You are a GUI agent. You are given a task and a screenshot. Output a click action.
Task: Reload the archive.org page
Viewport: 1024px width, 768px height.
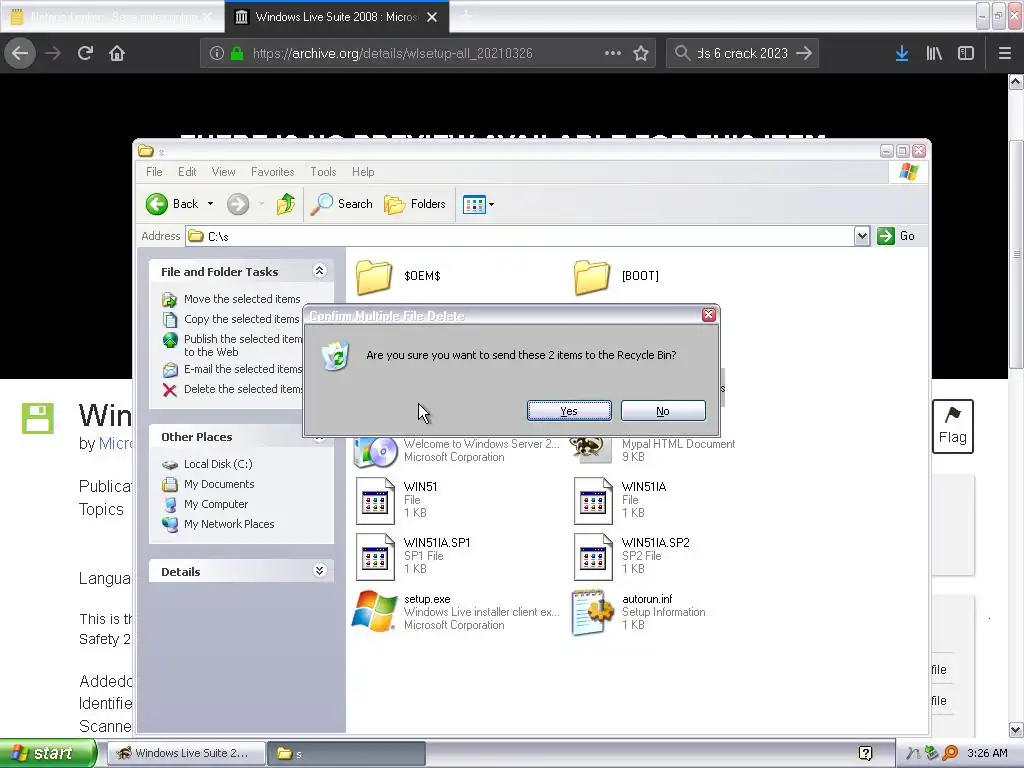[85, 53]
